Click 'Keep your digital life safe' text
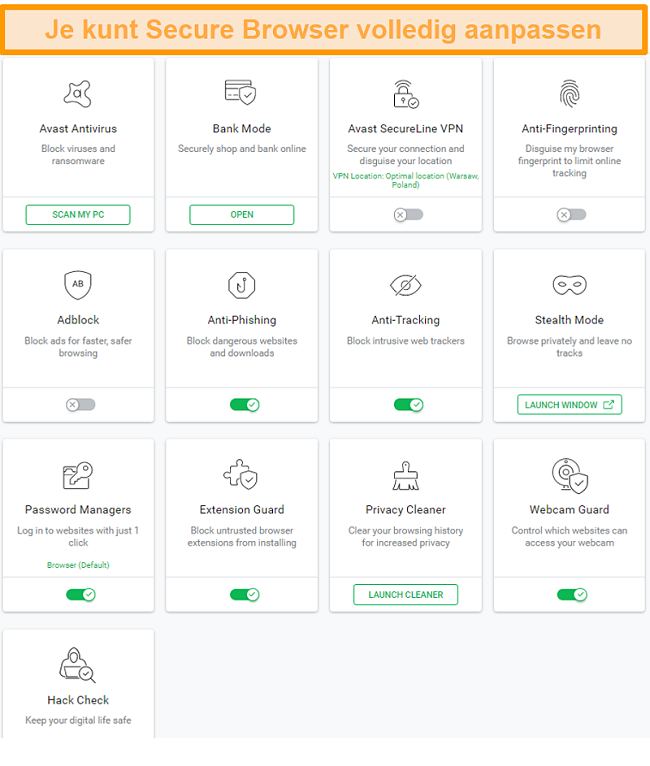The image size is (650, 766). pos(78,720)
